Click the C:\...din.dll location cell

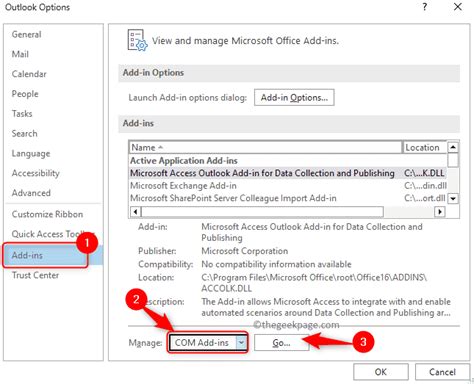pos(425,186)
